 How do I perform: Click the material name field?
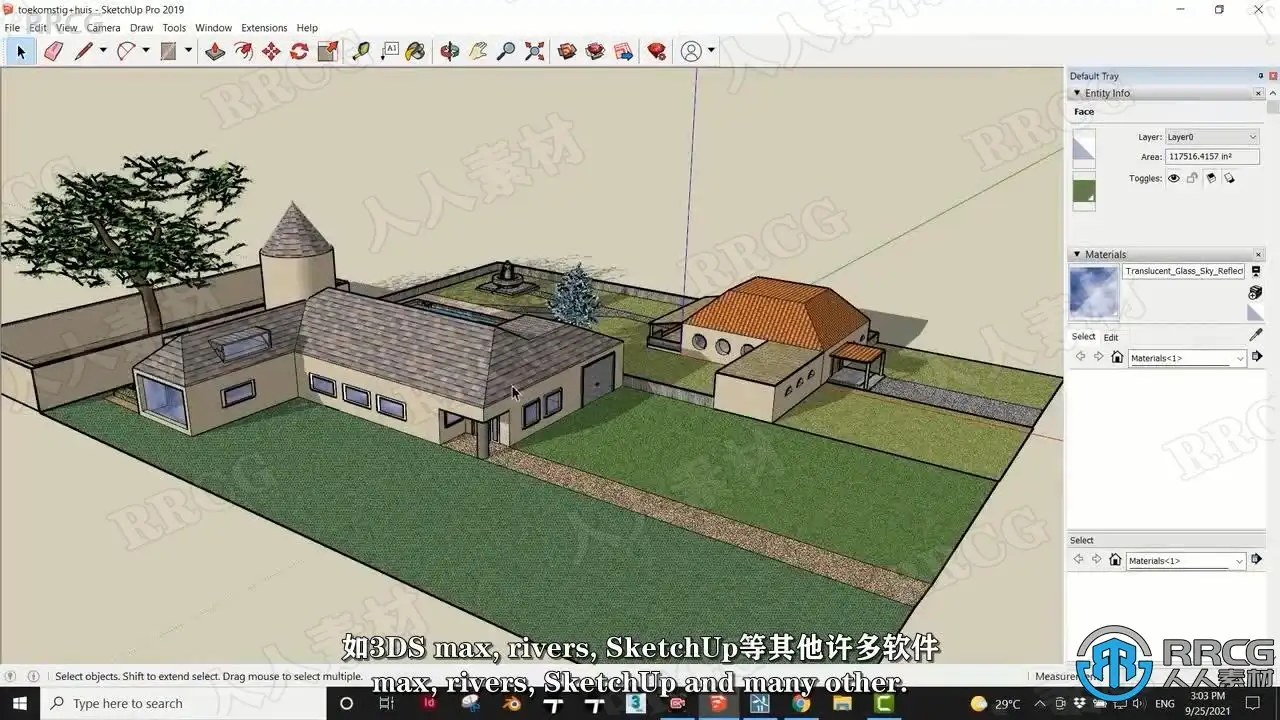pos(1184,271)
